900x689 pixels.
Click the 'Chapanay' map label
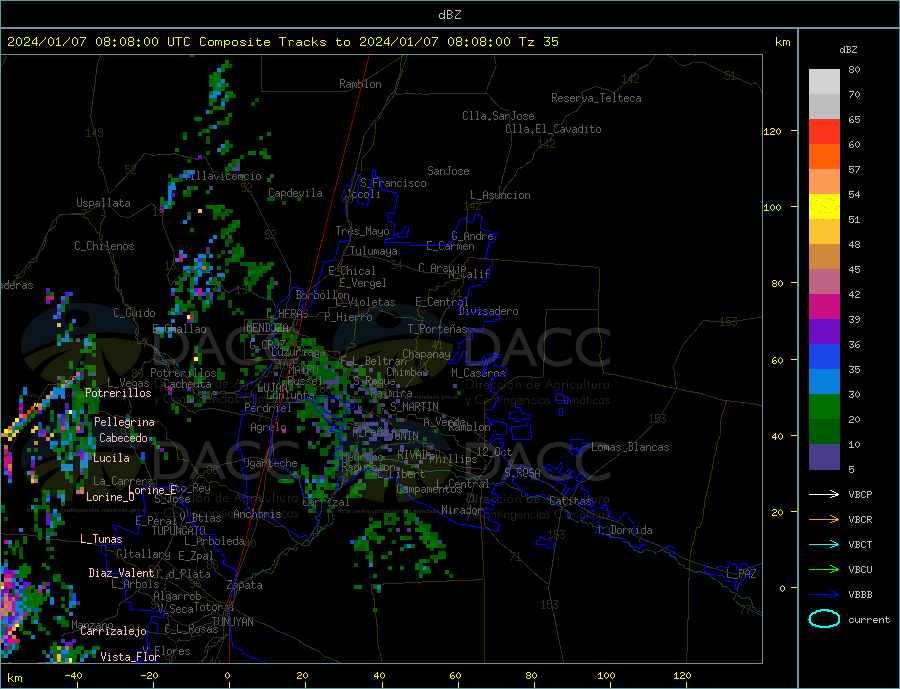pyautogui.click(x=426, y=354)
